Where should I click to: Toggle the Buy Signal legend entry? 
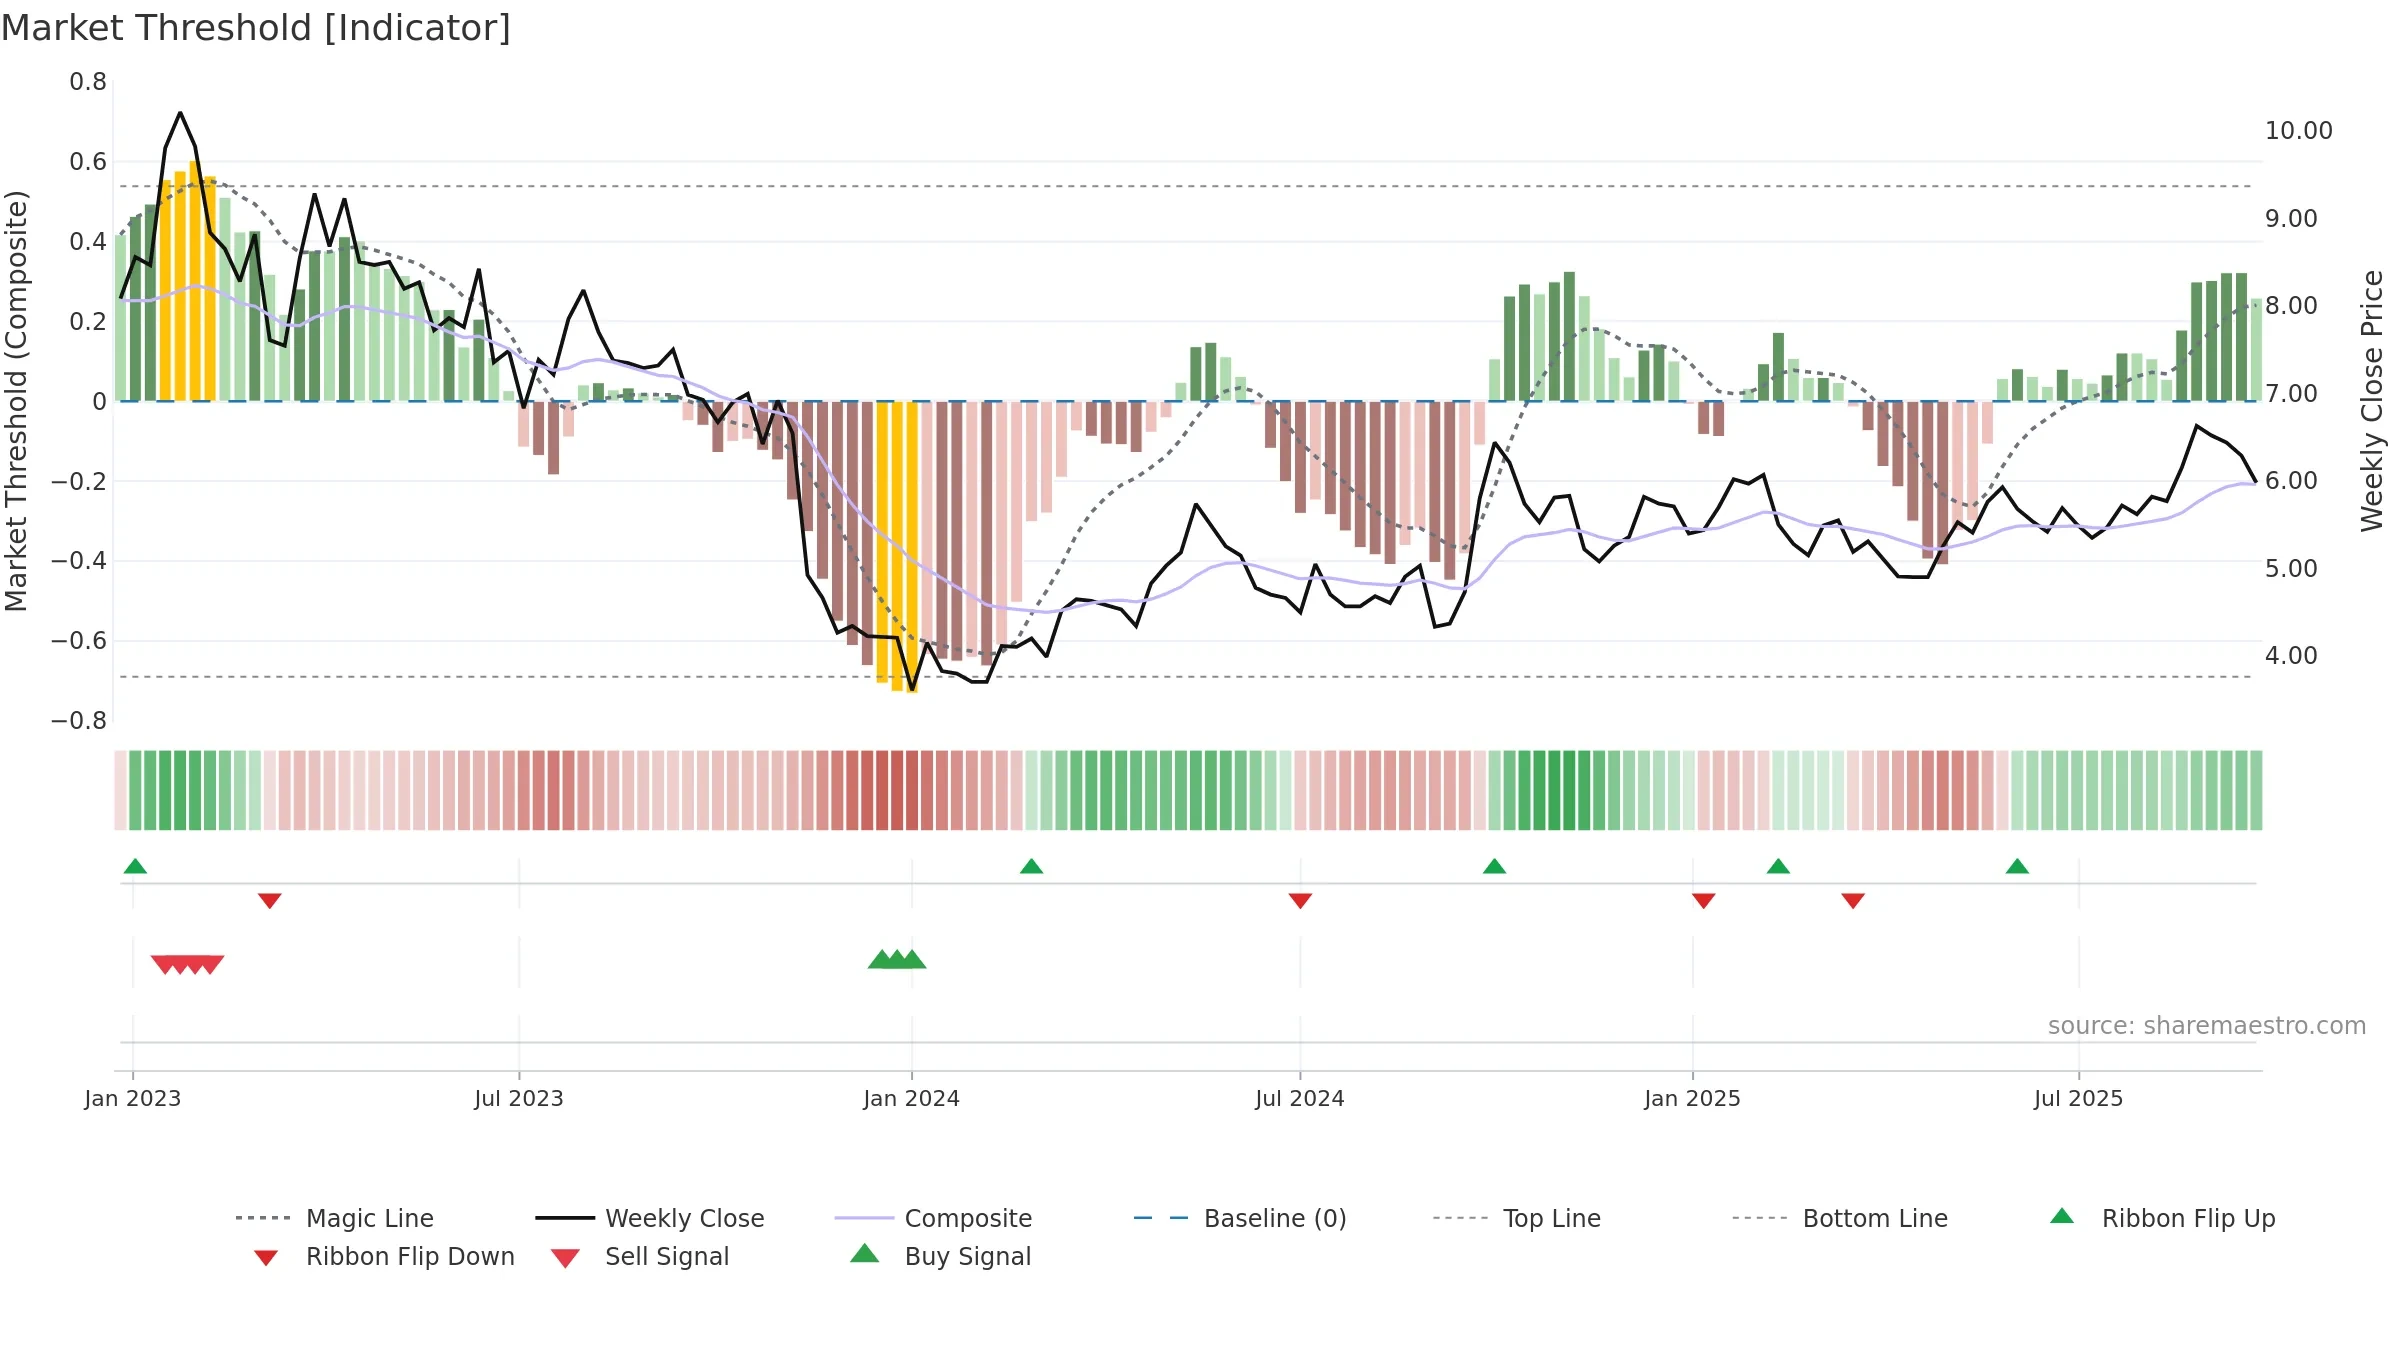(940, 1256)
